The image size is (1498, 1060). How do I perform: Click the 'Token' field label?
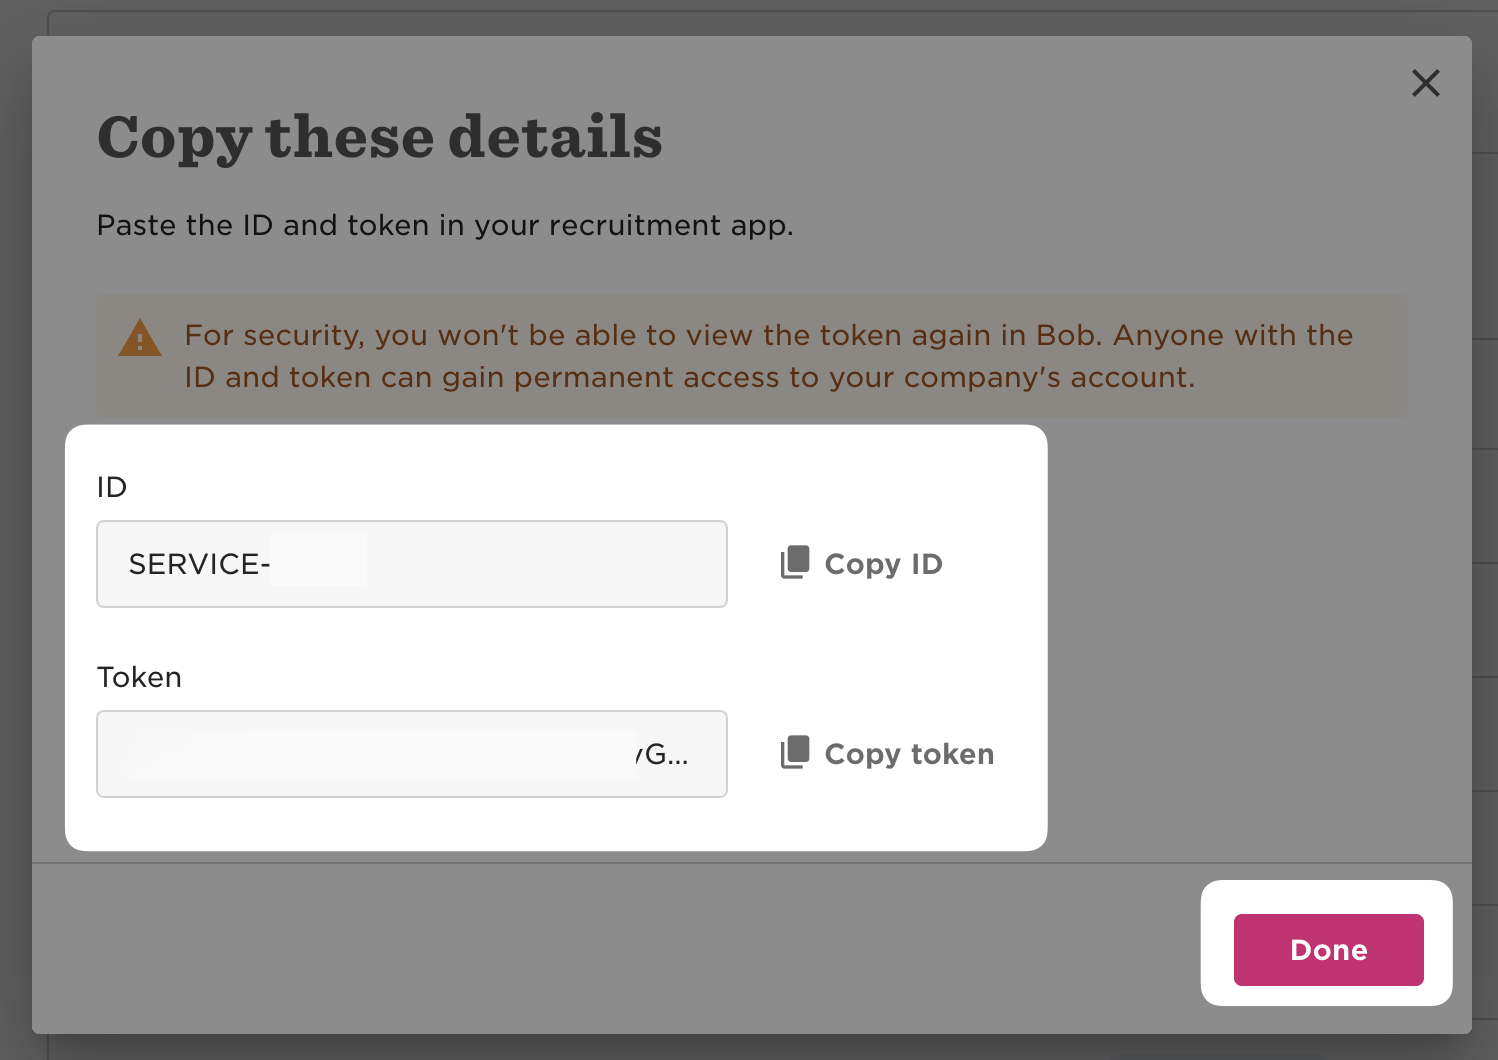click(139, 677)
